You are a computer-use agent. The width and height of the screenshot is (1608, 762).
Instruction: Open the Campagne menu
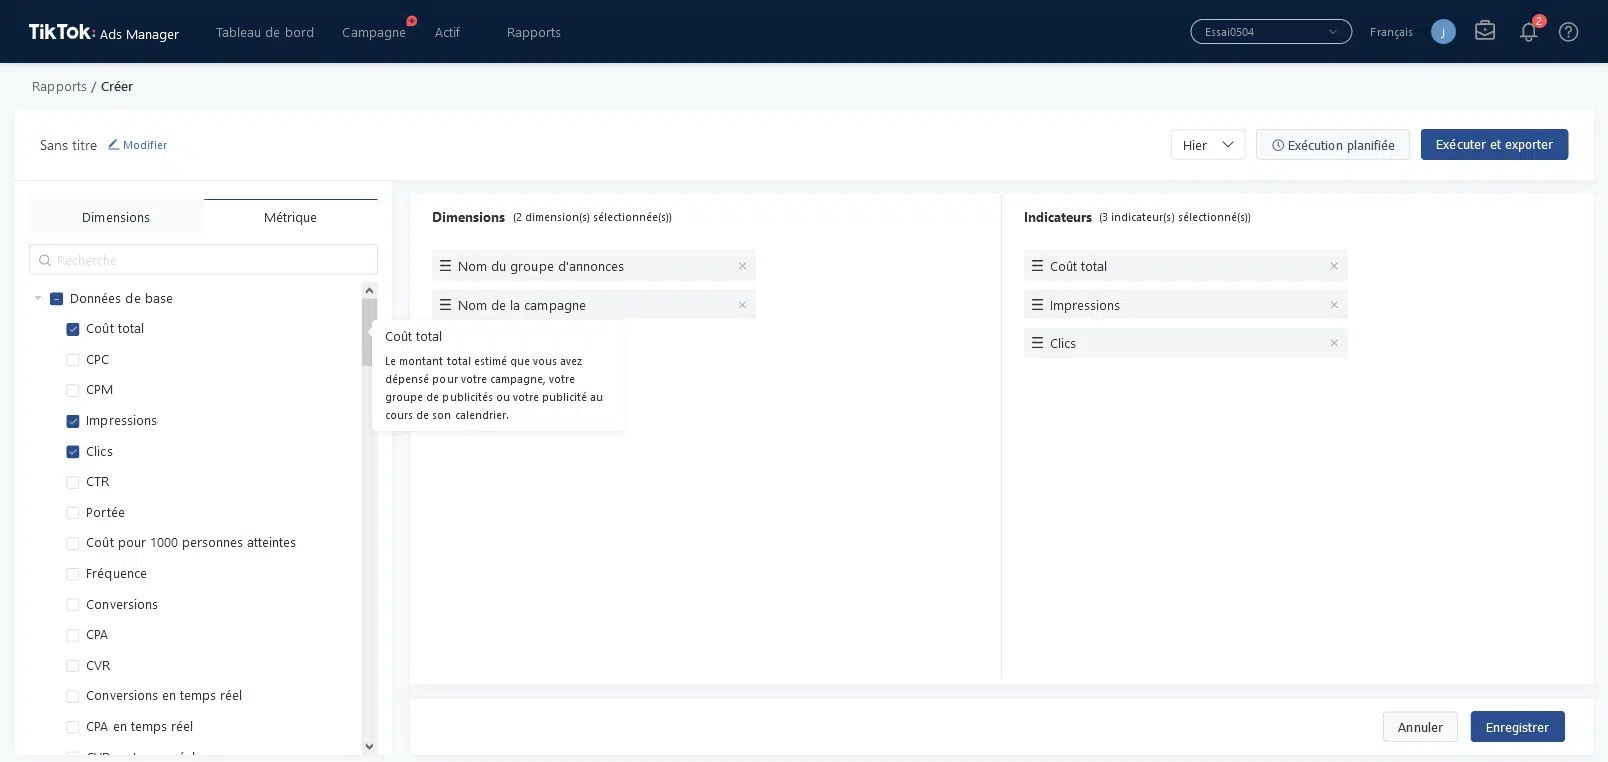point(373,32)
